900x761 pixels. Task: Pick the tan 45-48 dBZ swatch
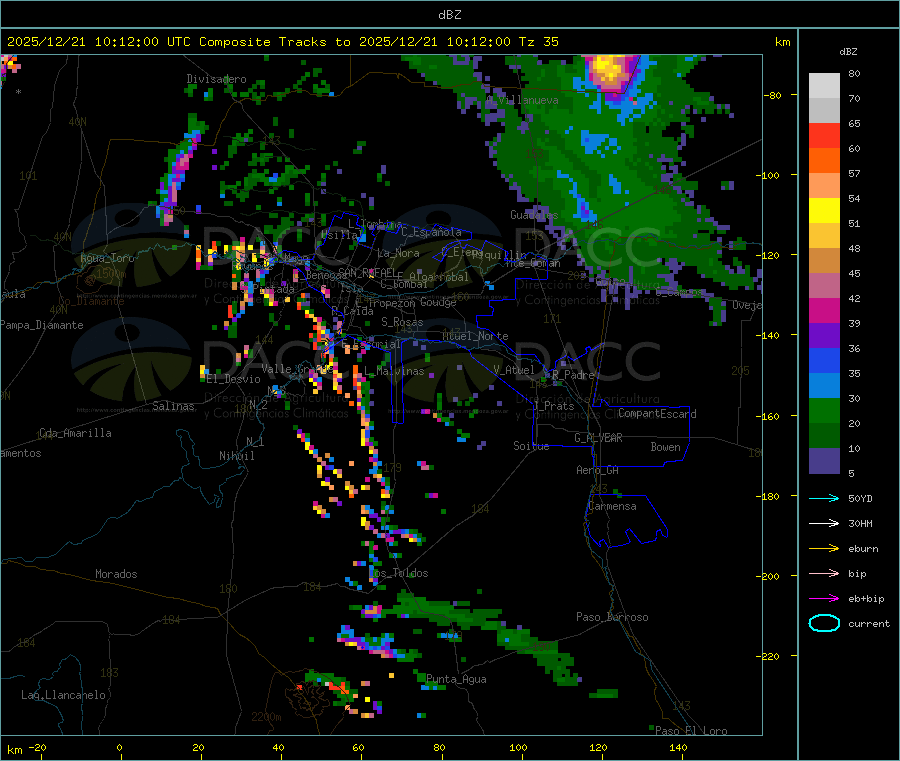tap(824, 261)
